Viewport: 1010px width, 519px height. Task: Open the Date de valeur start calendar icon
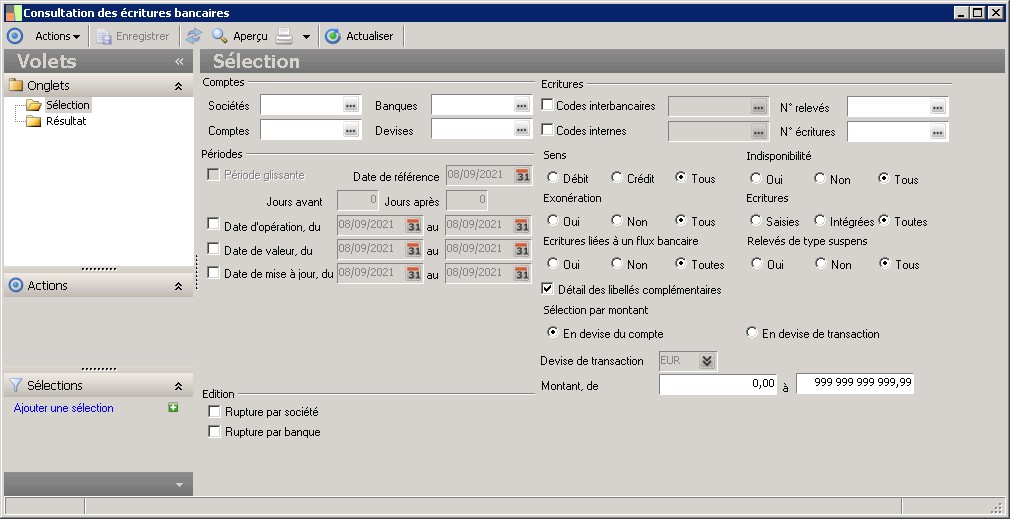click(x=414, y=250)
